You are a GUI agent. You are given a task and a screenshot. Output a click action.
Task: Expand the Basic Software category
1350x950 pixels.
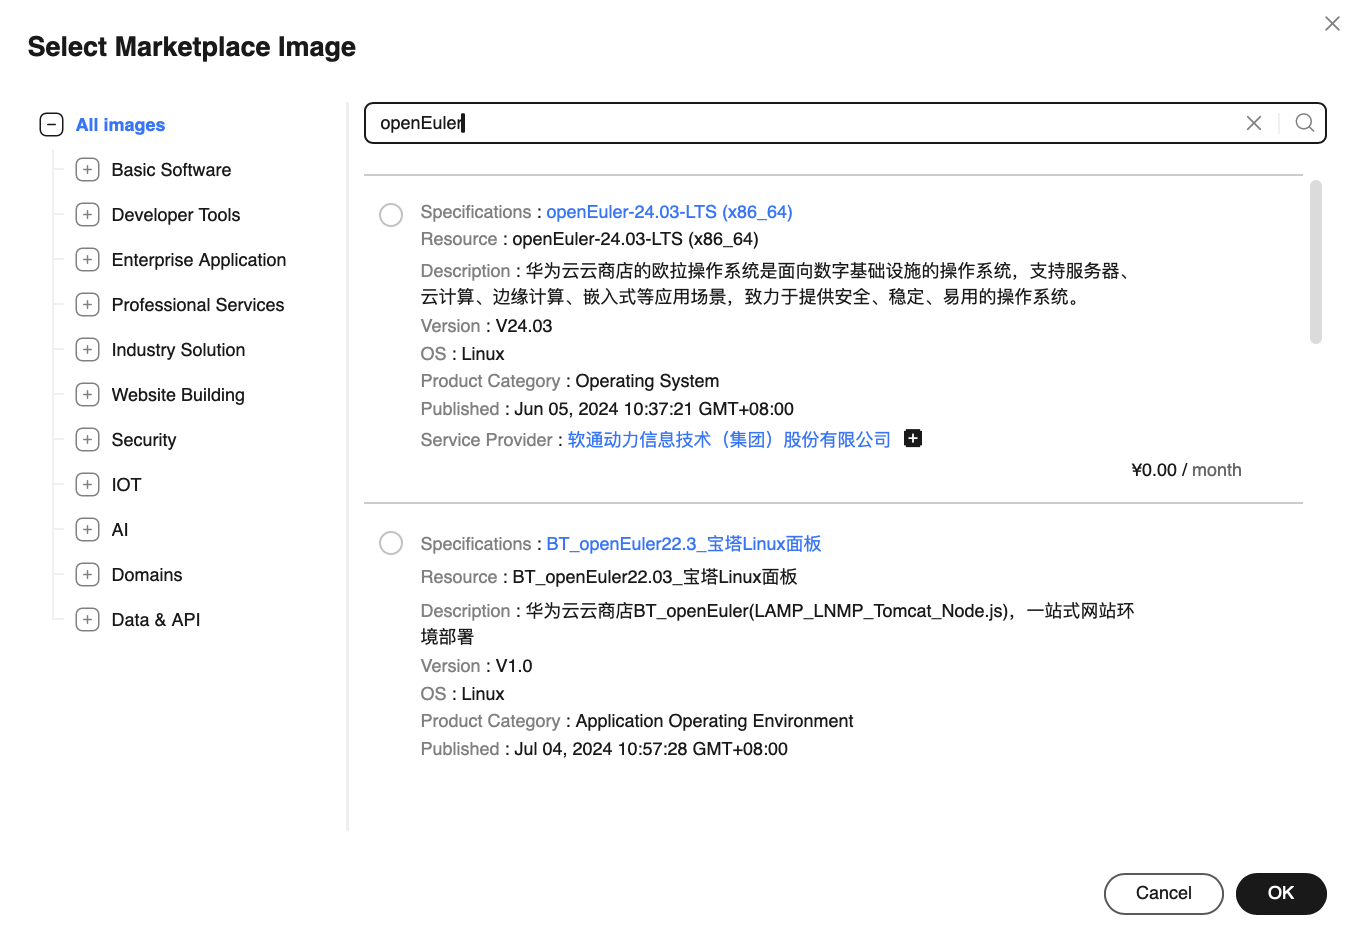tap(88, 170)
